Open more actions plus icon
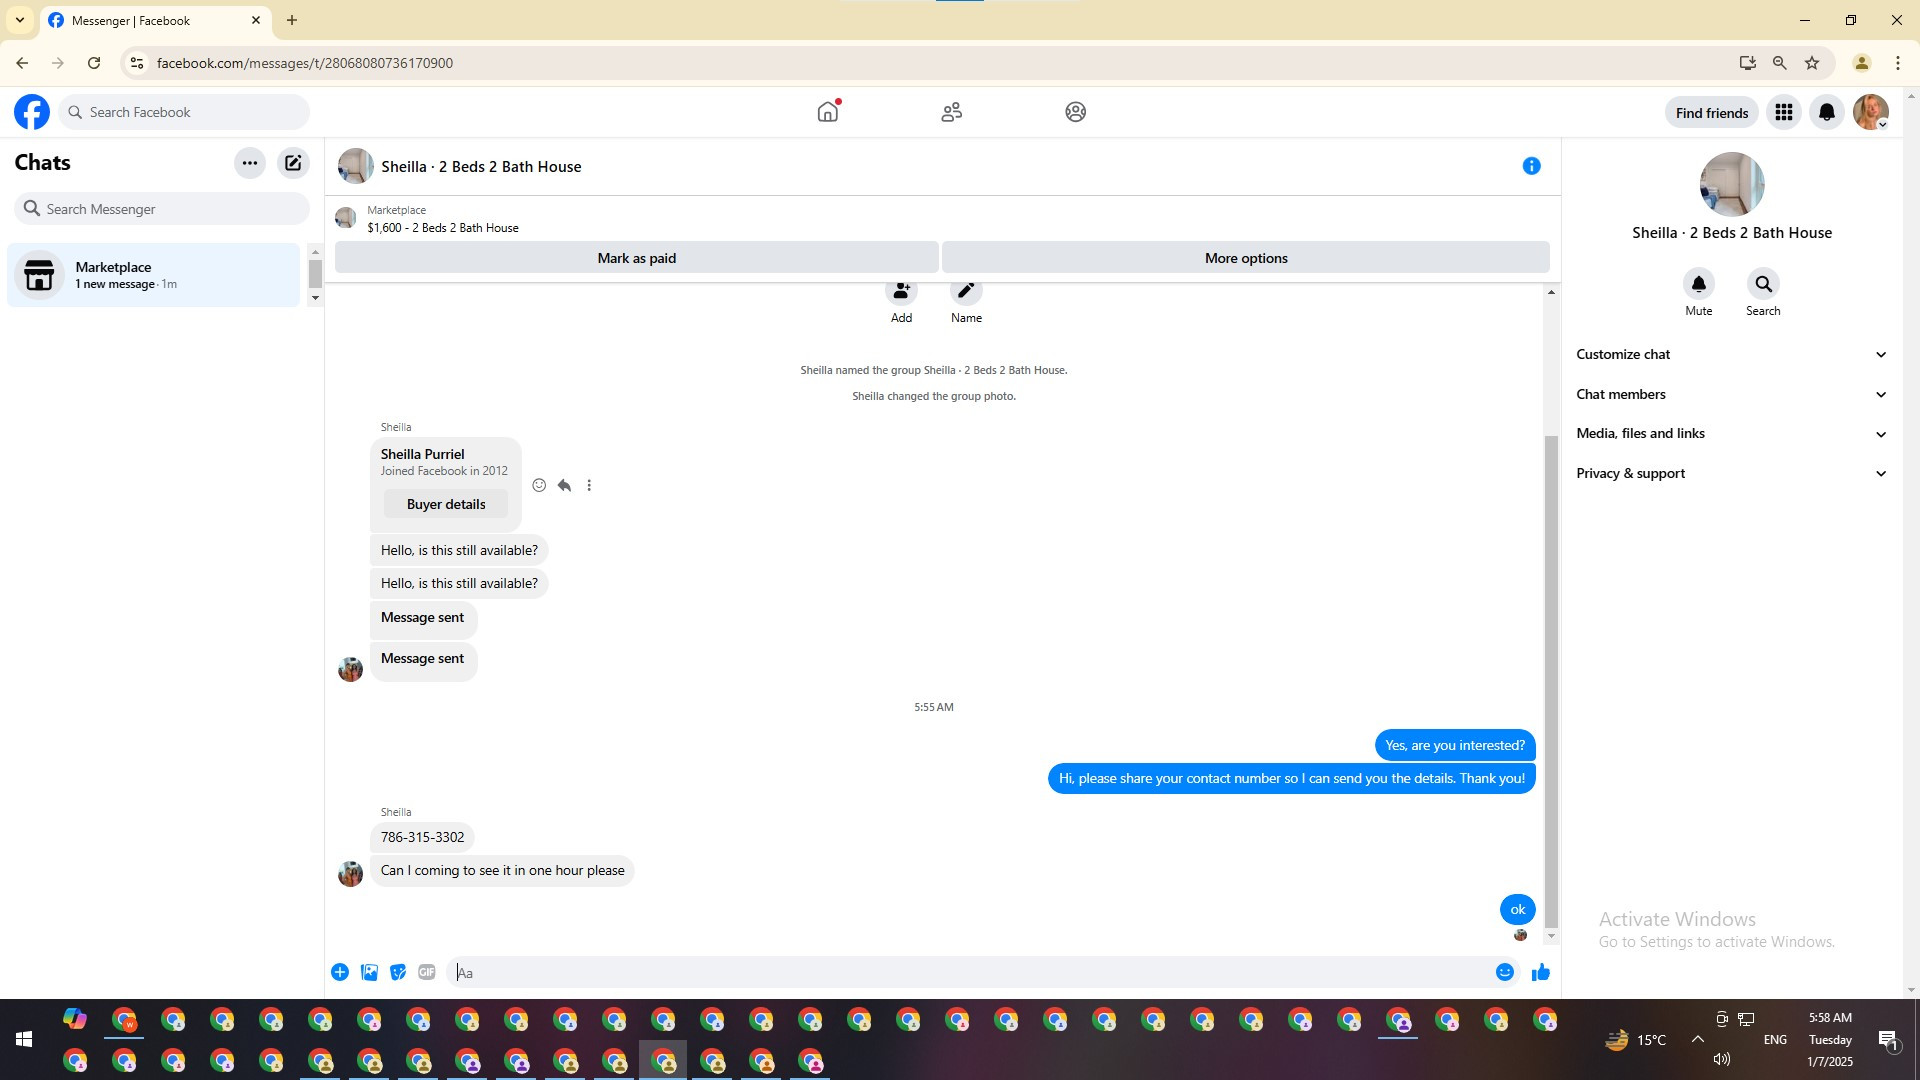1920x1080 pixels. tap(340, 972)
